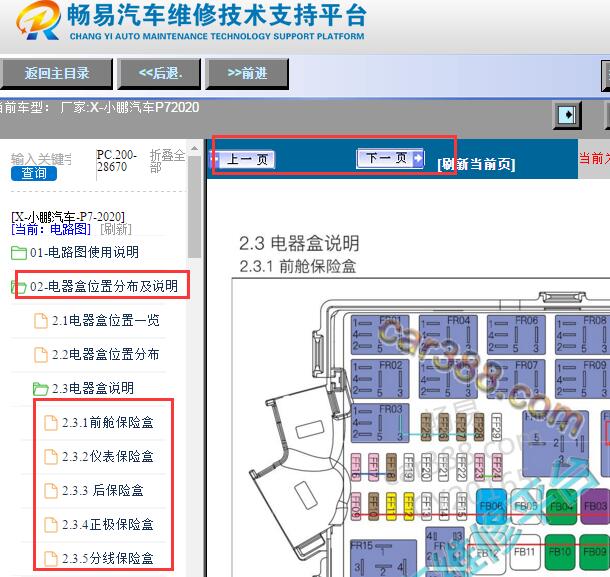This screenshot has width=610, height=577.
Task: Open next page with 下一页 button
Action: pyautogui.click(x=390, y=158)
